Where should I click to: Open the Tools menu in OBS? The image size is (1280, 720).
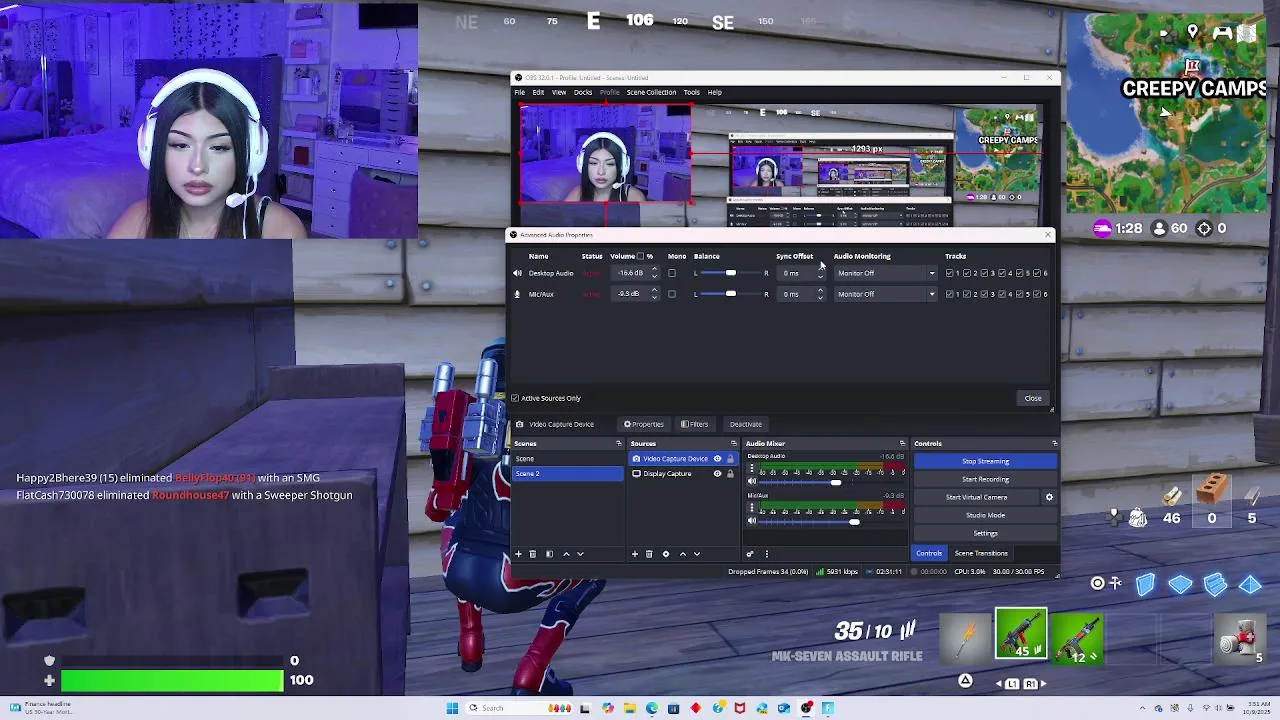coord(691,92)
